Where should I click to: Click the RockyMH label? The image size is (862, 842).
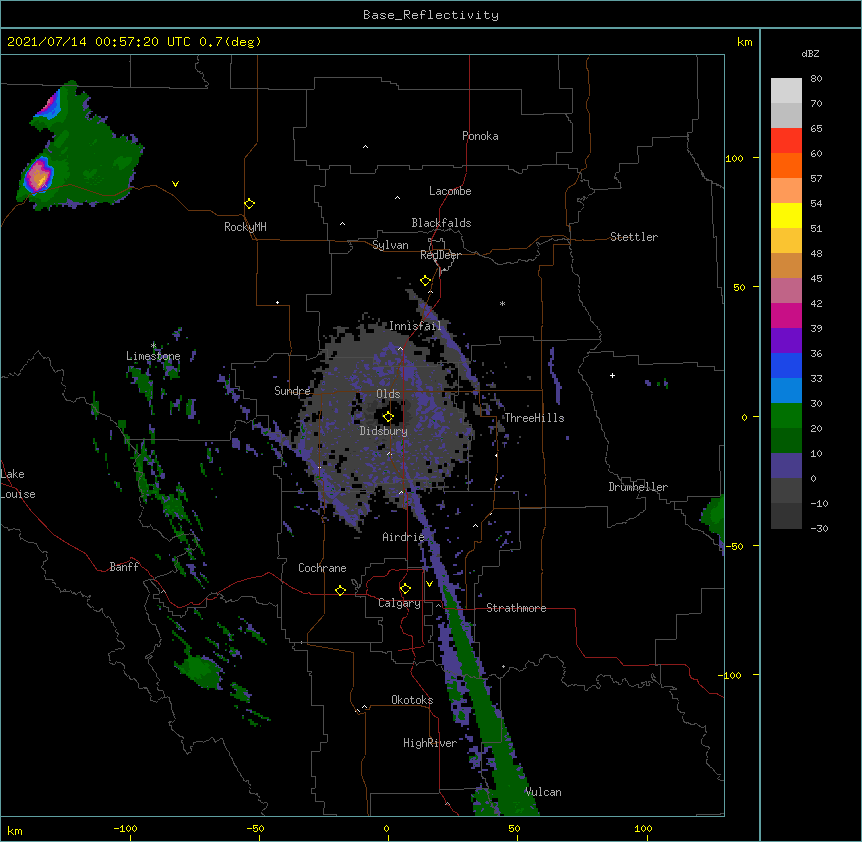pyautogui.click(x=245, y=227)
